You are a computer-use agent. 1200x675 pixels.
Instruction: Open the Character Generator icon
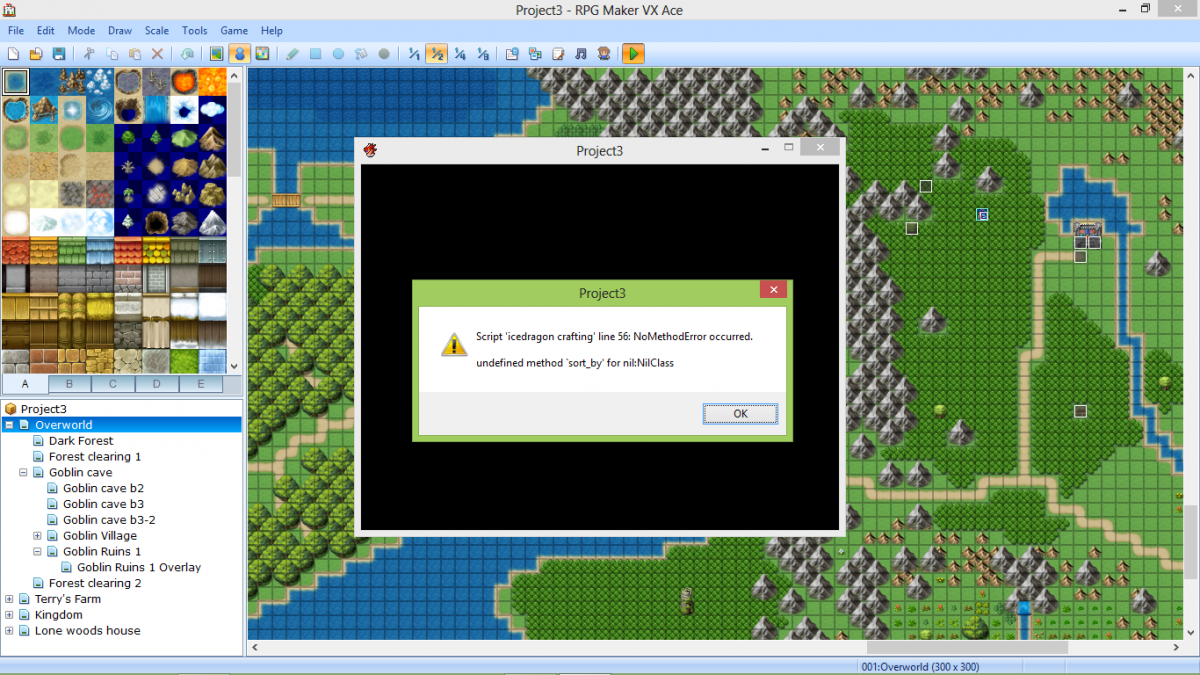(x=604, y=54)
